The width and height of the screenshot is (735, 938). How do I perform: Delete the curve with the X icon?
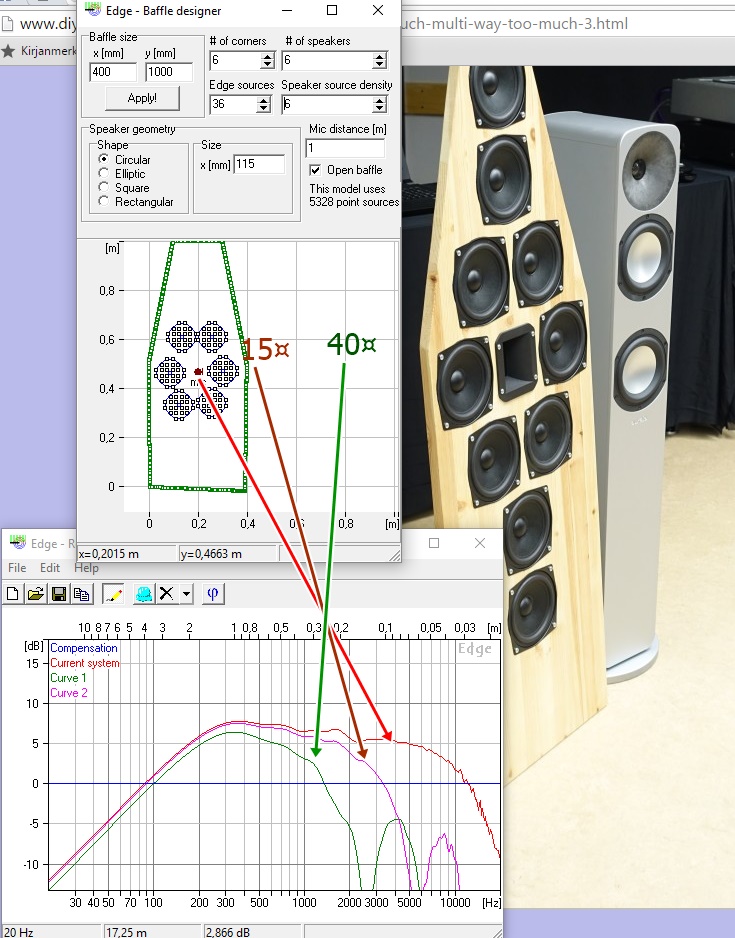pos(166,594)
